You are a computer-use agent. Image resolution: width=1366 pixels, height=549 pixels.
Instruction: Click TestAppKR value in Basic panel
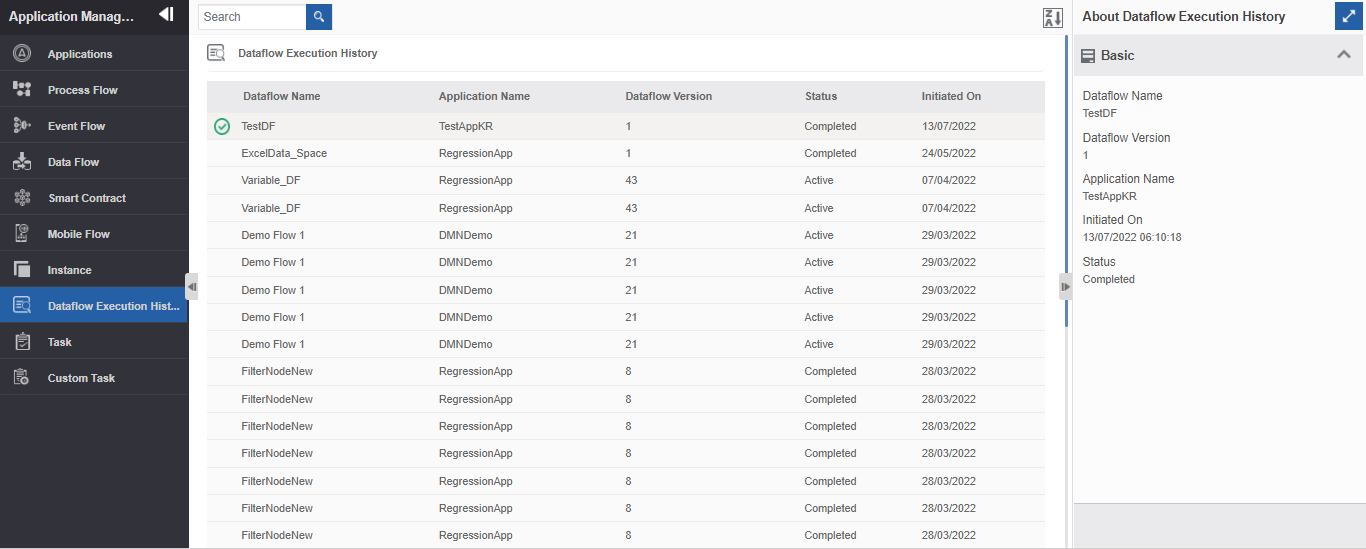coord(1110,196)
